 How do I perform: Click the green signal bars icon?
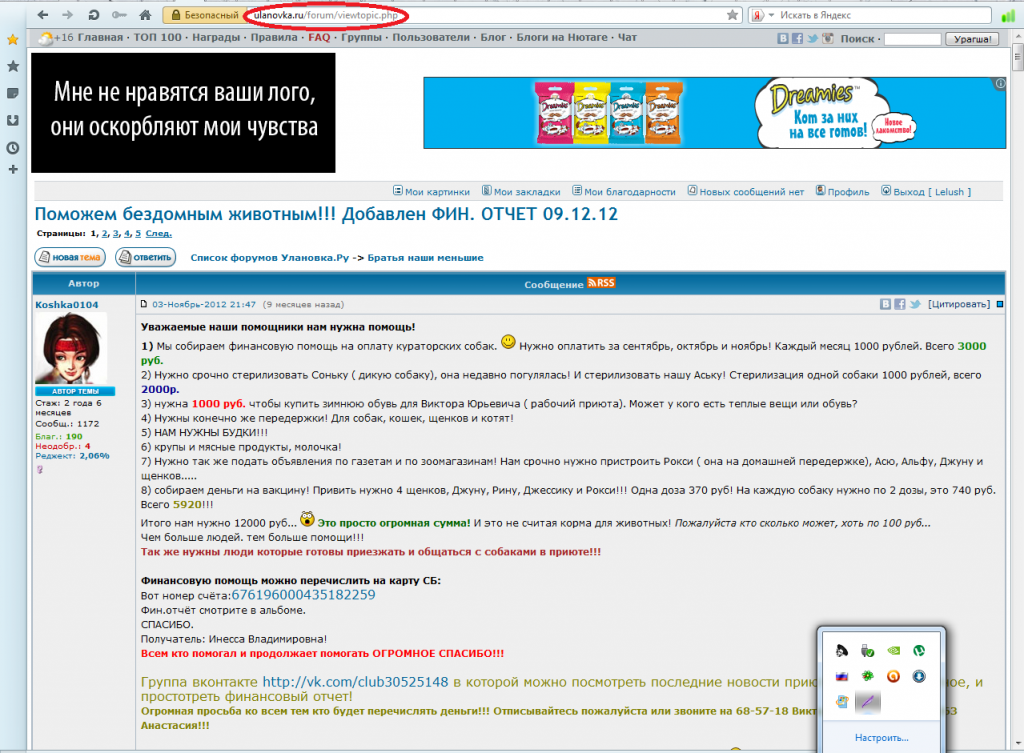pyautogui.click(x=1008, y=16)
